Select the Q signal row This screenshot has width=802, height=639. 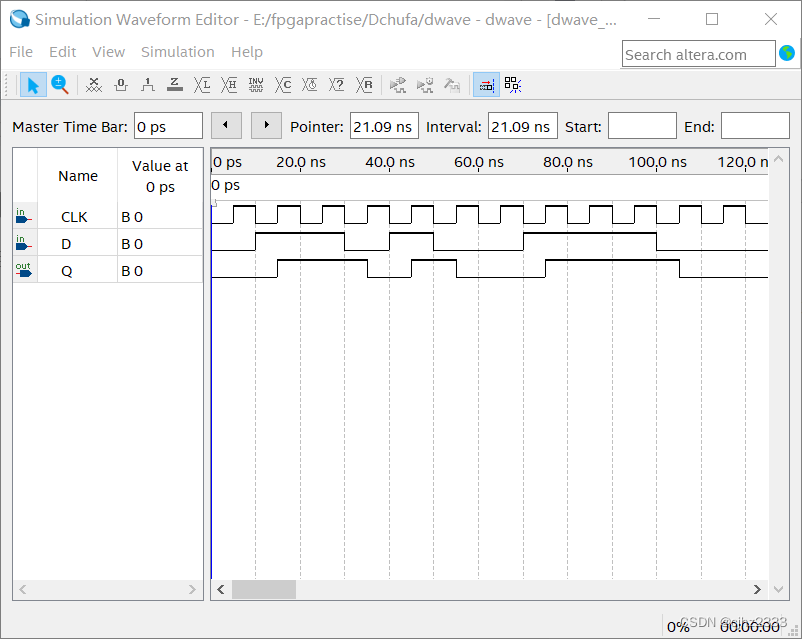108,271
